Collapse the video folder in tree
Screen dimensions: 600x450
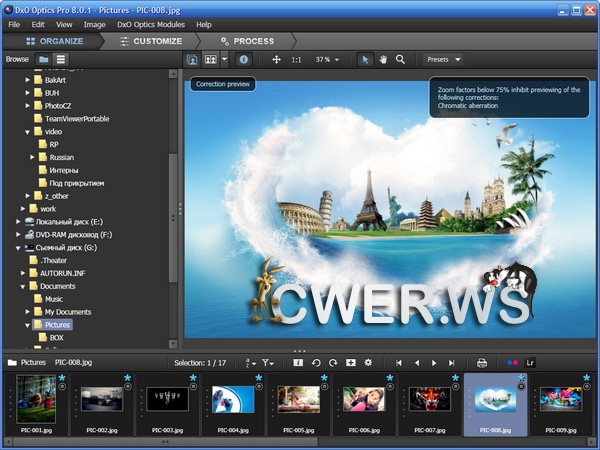(x=28, y=131)
